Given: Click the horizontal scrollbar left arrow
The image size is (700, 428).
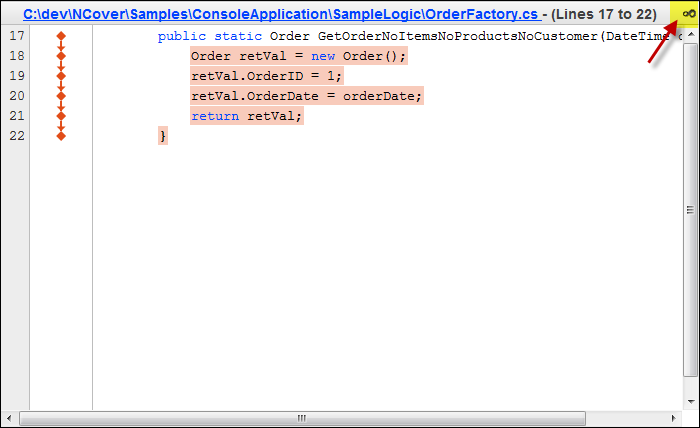Looking at the screenshot, I should point(9,416).
